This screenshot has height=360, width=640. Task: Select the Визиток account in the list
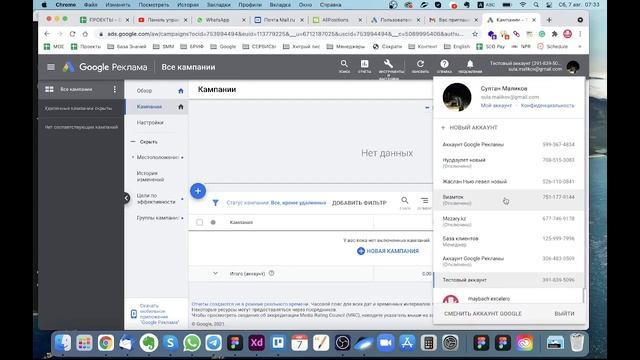click(x=508, y=200)
